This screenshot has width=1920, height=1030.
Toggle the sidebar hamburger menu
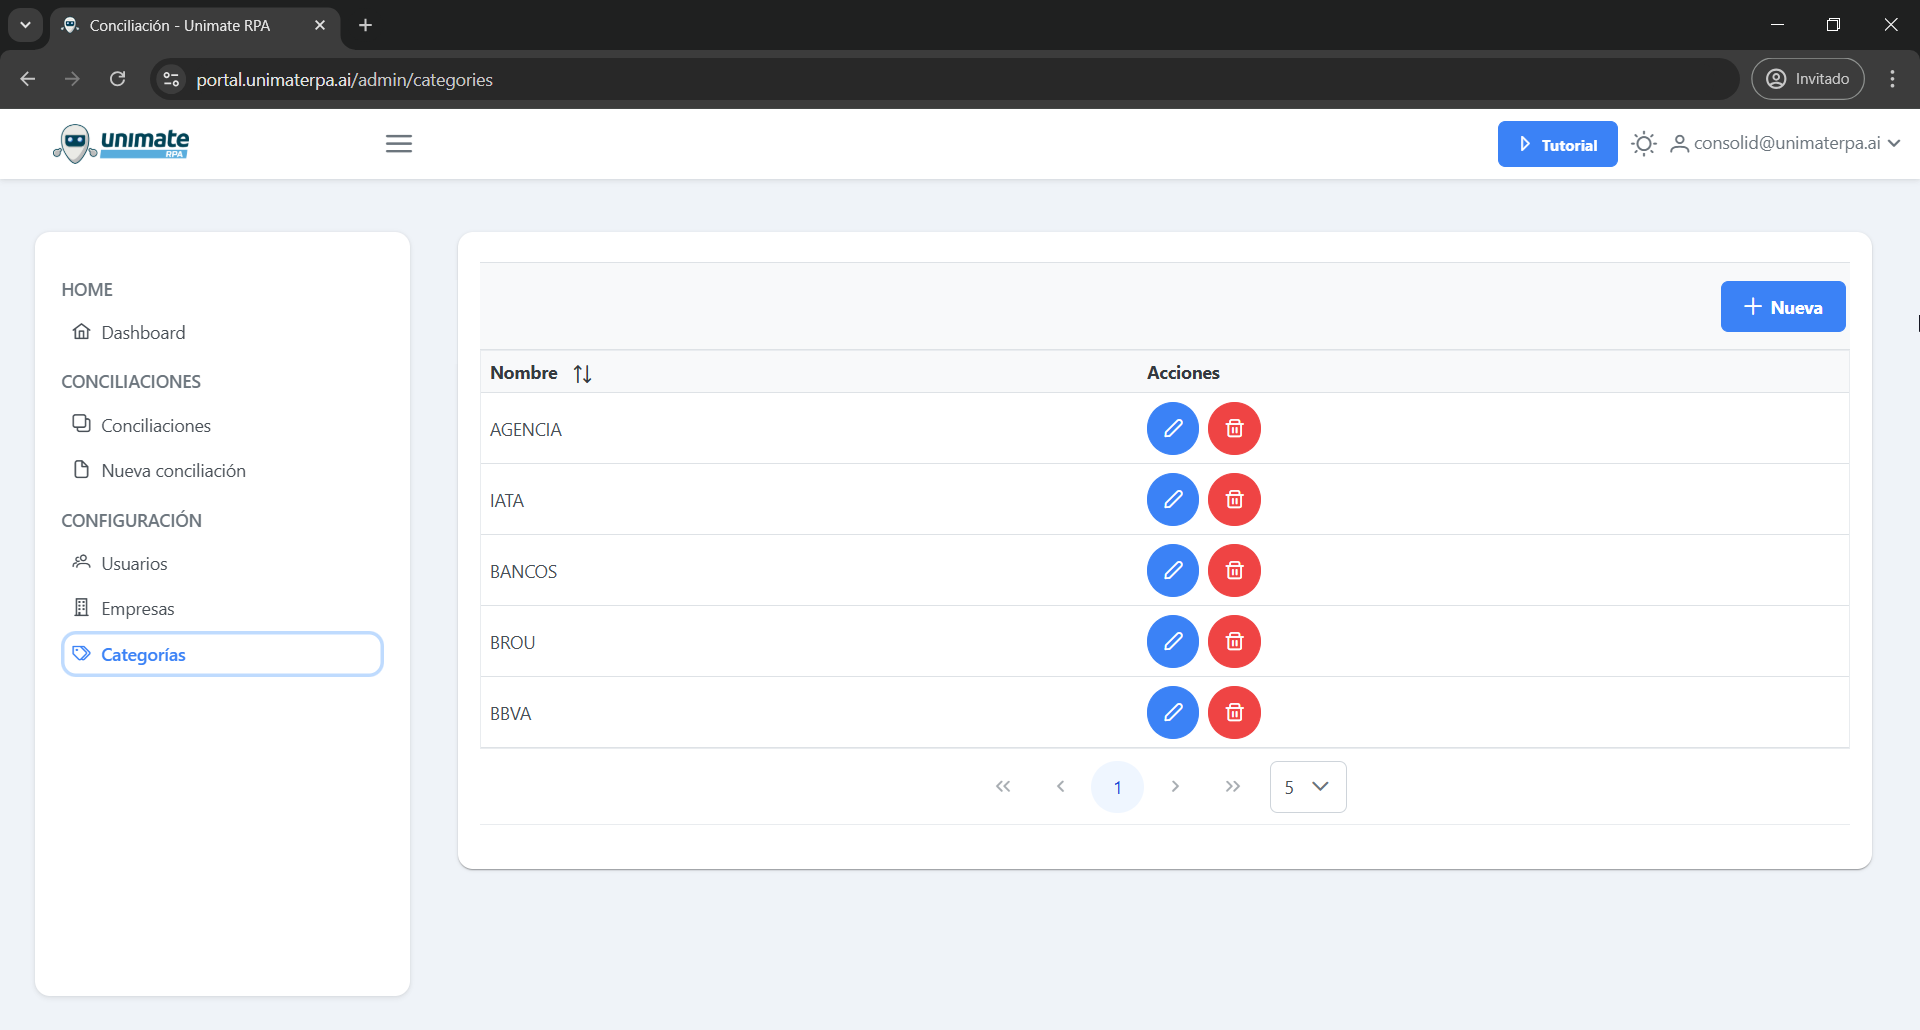tap(399, 144)
